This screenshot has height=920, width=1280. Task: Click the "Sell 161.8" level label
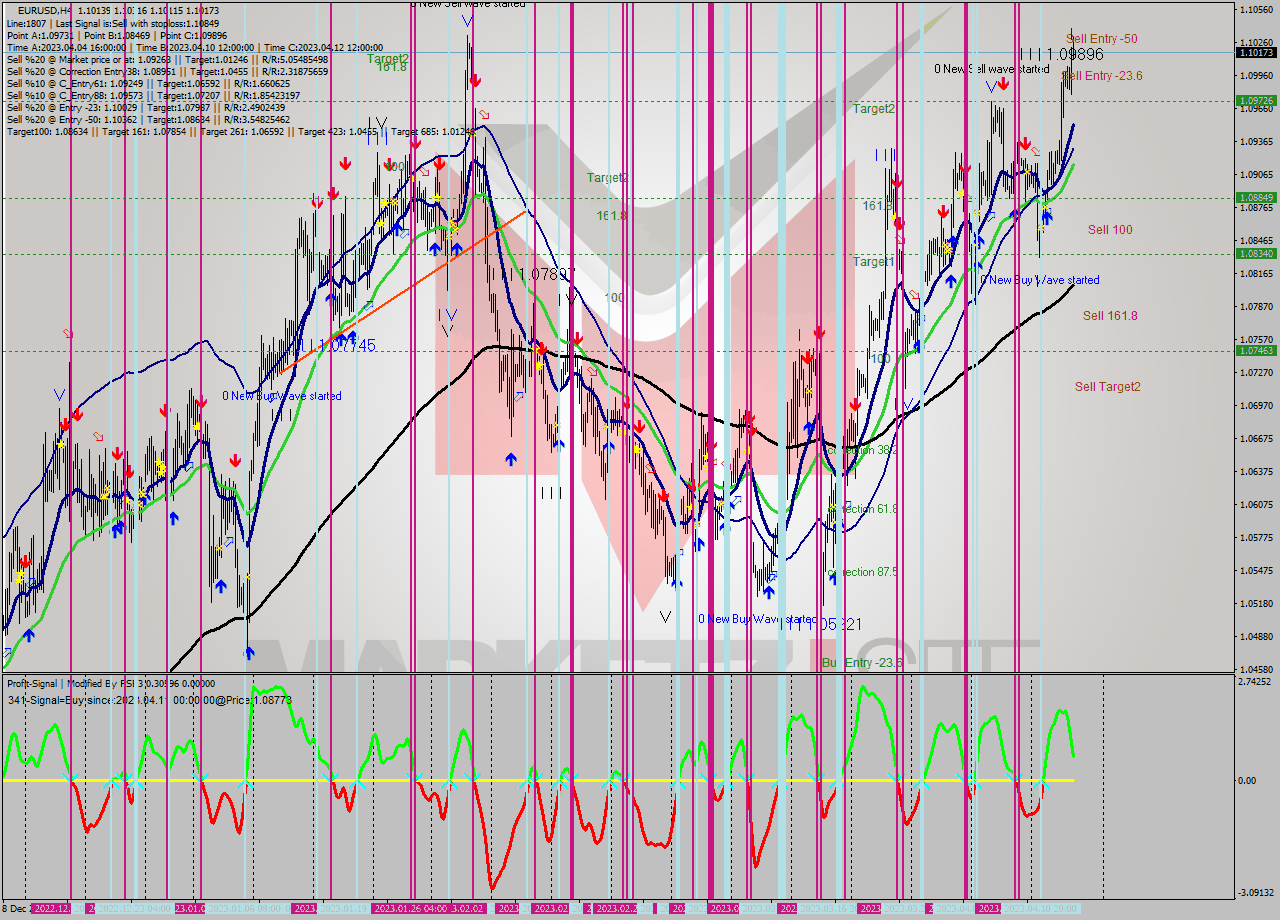pos(1110,316)
